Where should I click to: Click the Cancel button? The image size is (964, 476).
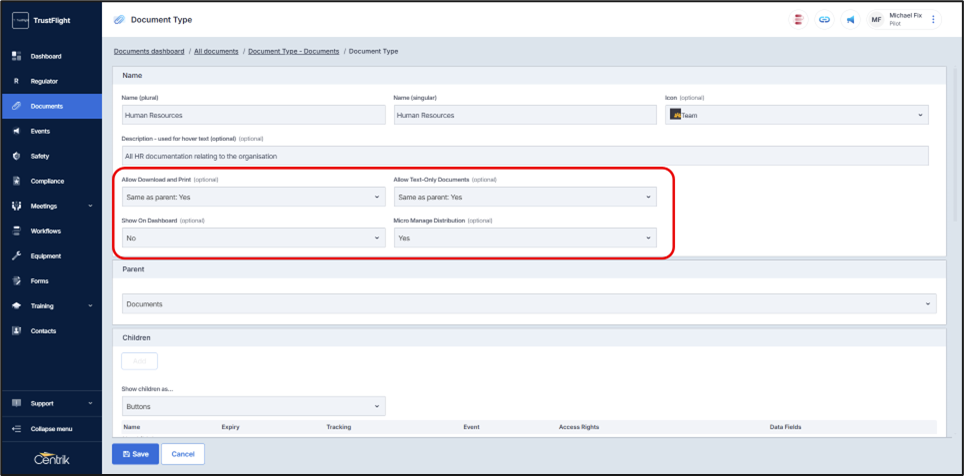pyautogui.click(x=183, y=454)
